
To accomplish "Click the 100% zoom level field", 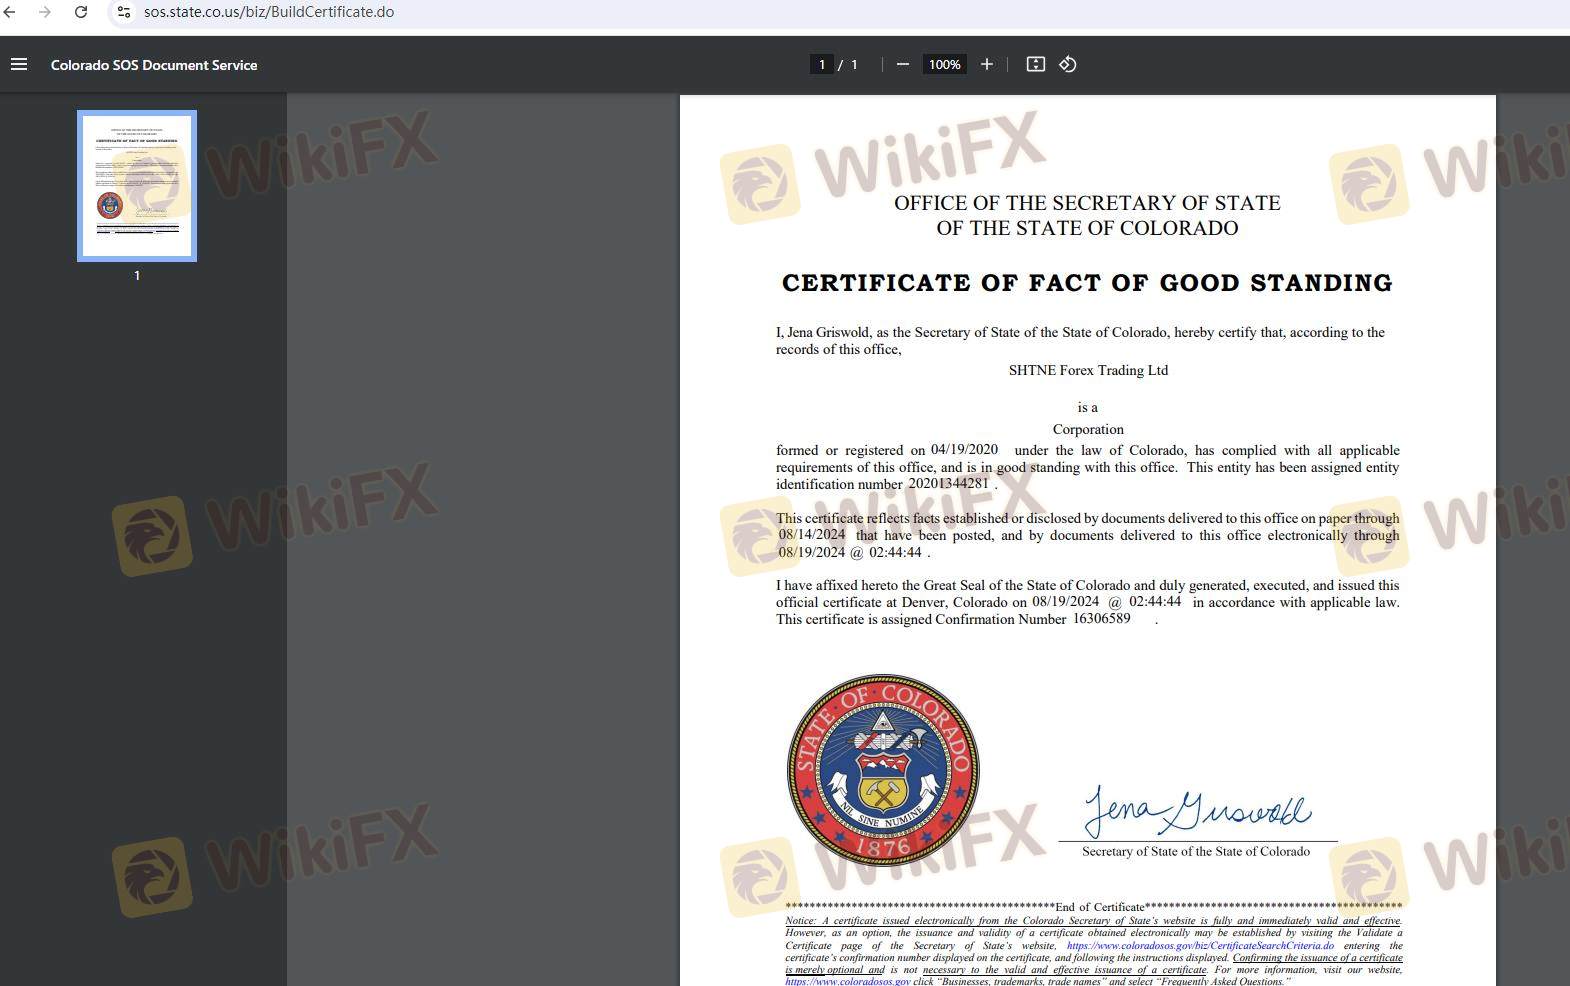I will coord(944,64).
